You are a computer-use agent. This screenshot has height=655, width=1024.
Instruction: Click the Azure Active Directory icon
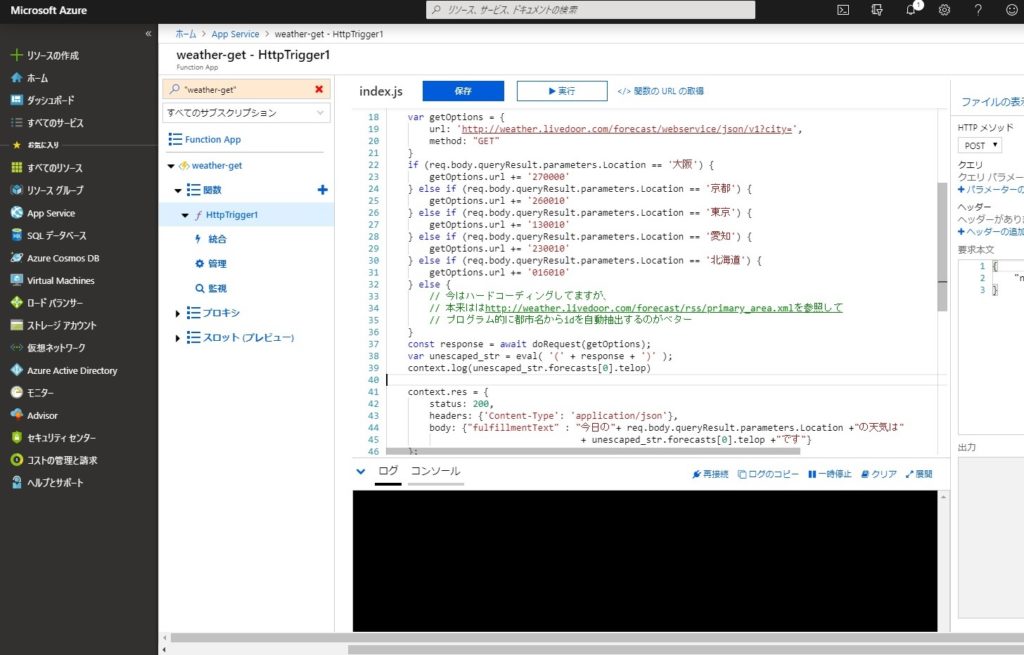(x=16, y=370)
